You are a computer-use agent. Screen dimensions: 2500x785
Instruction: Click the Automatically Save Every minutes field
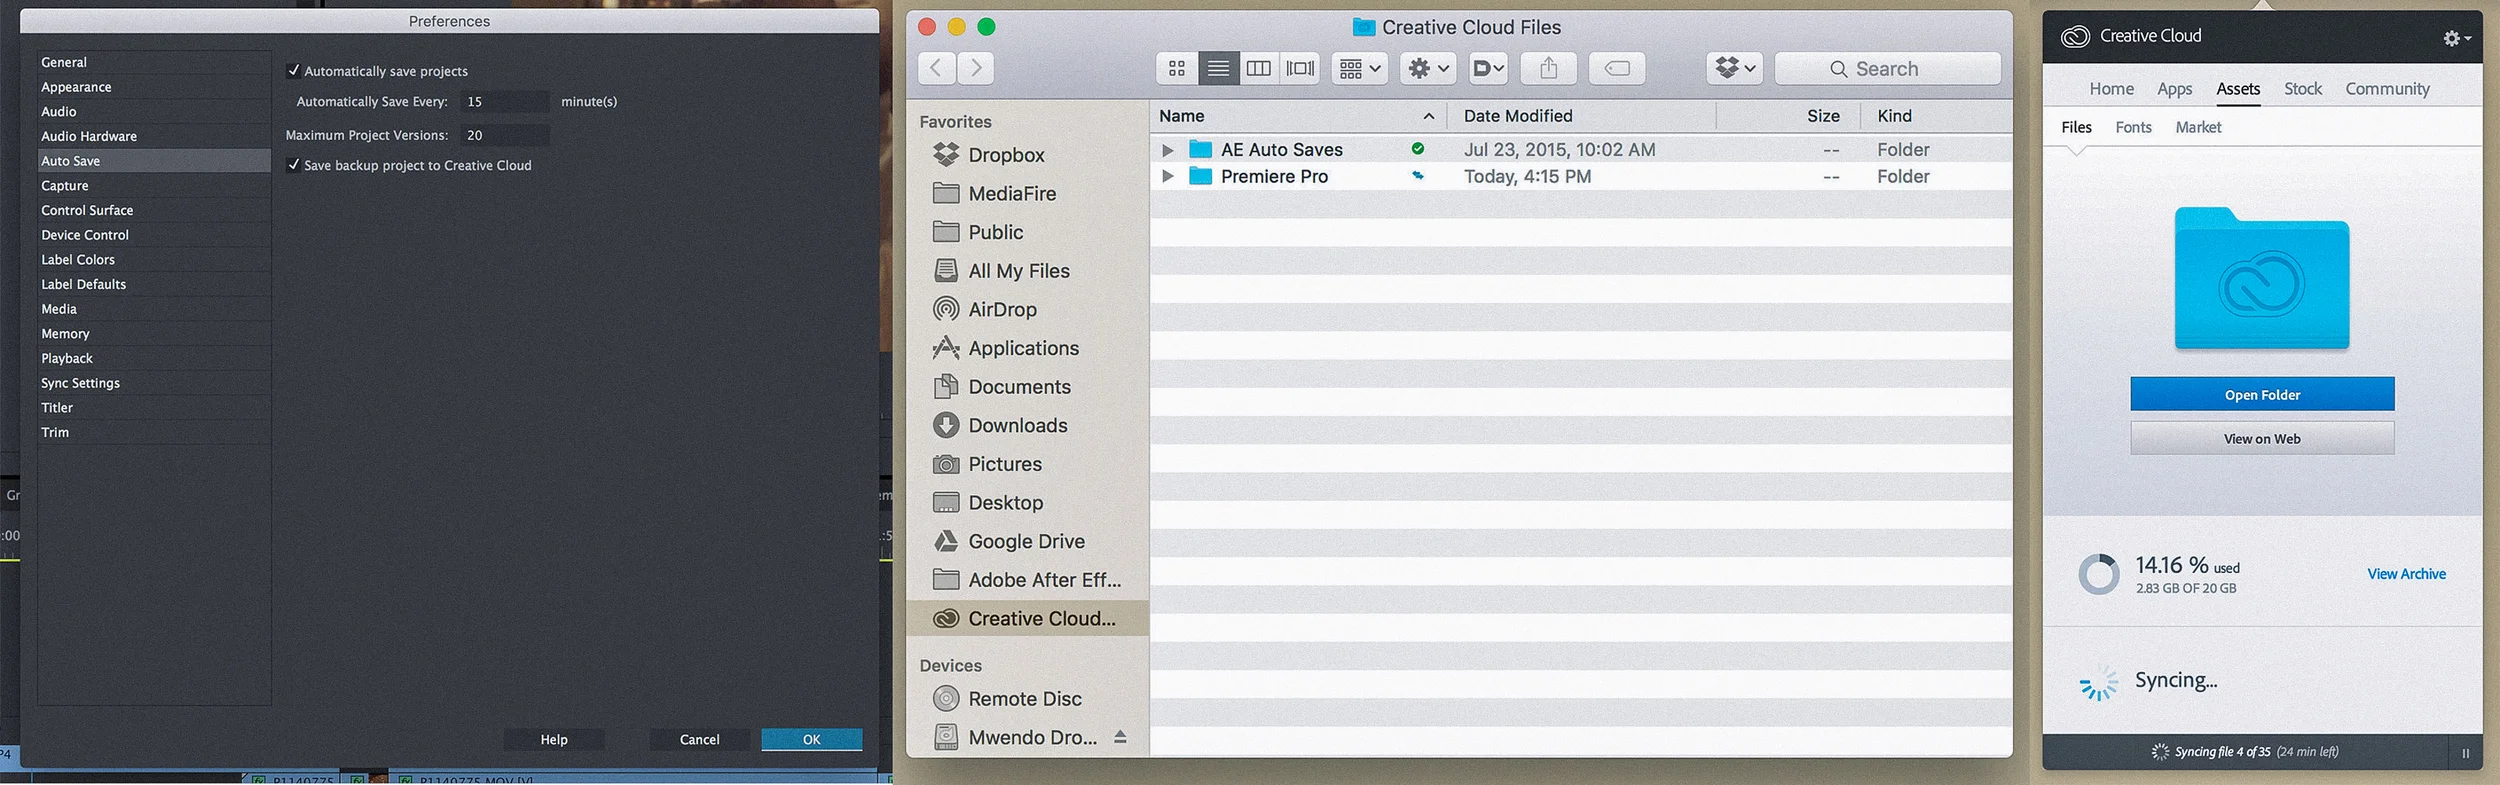pos(505,102)
